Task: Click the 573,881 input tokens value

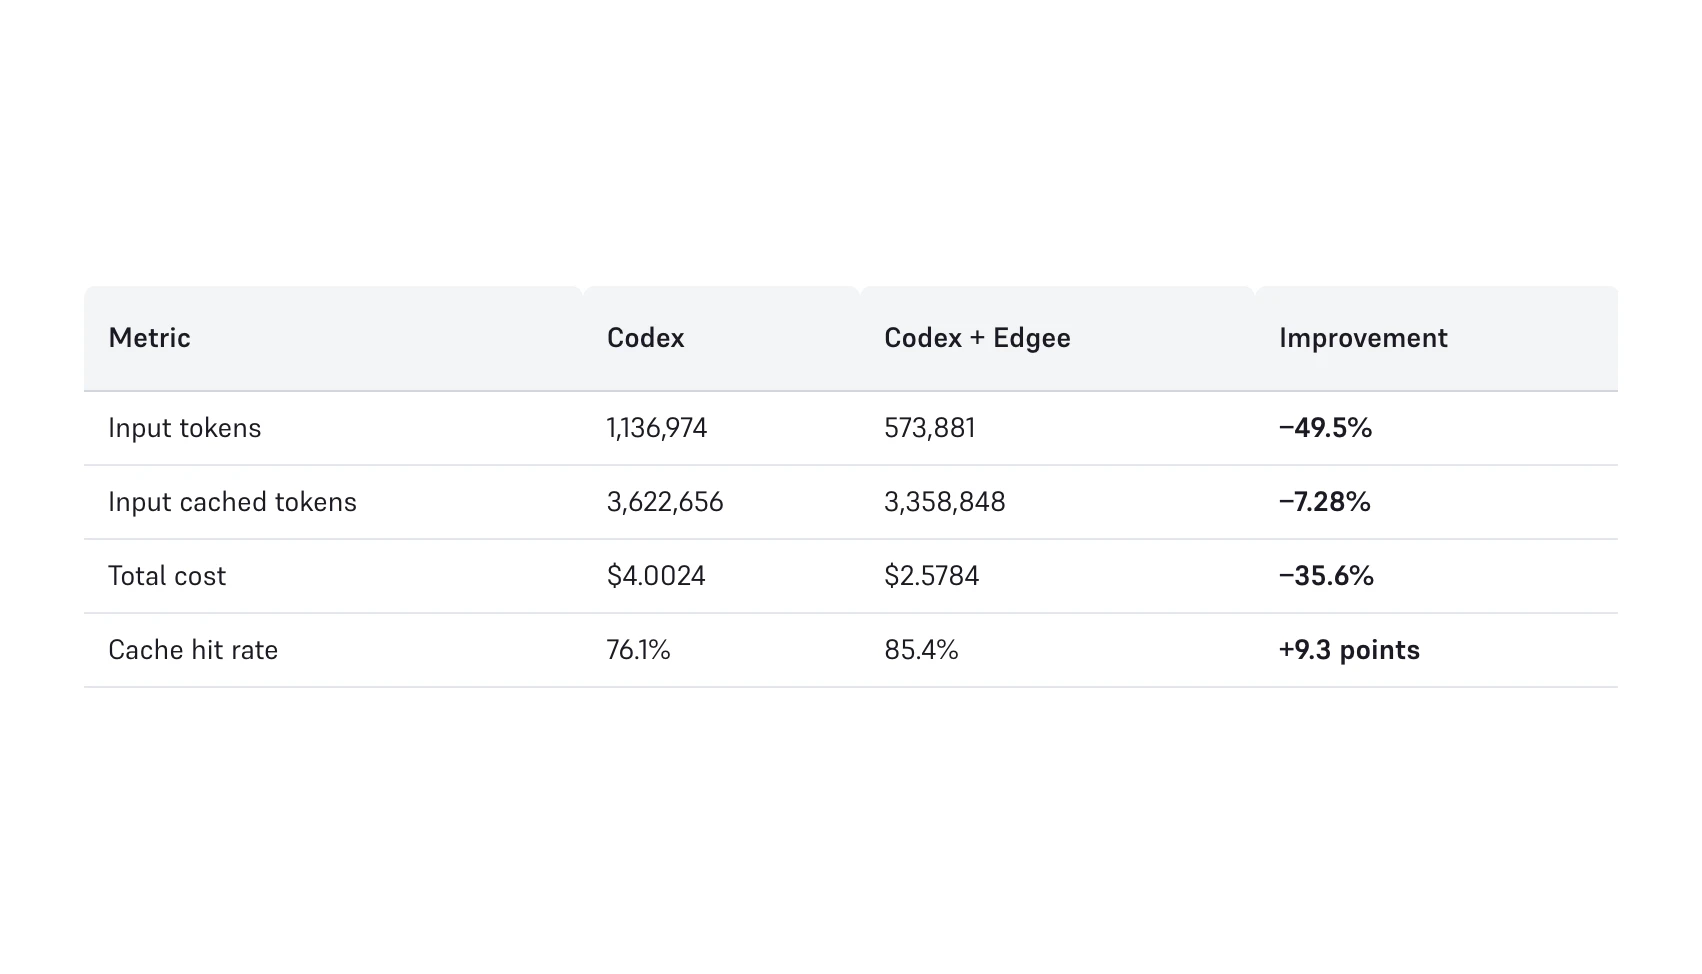Action: [929, 428]
